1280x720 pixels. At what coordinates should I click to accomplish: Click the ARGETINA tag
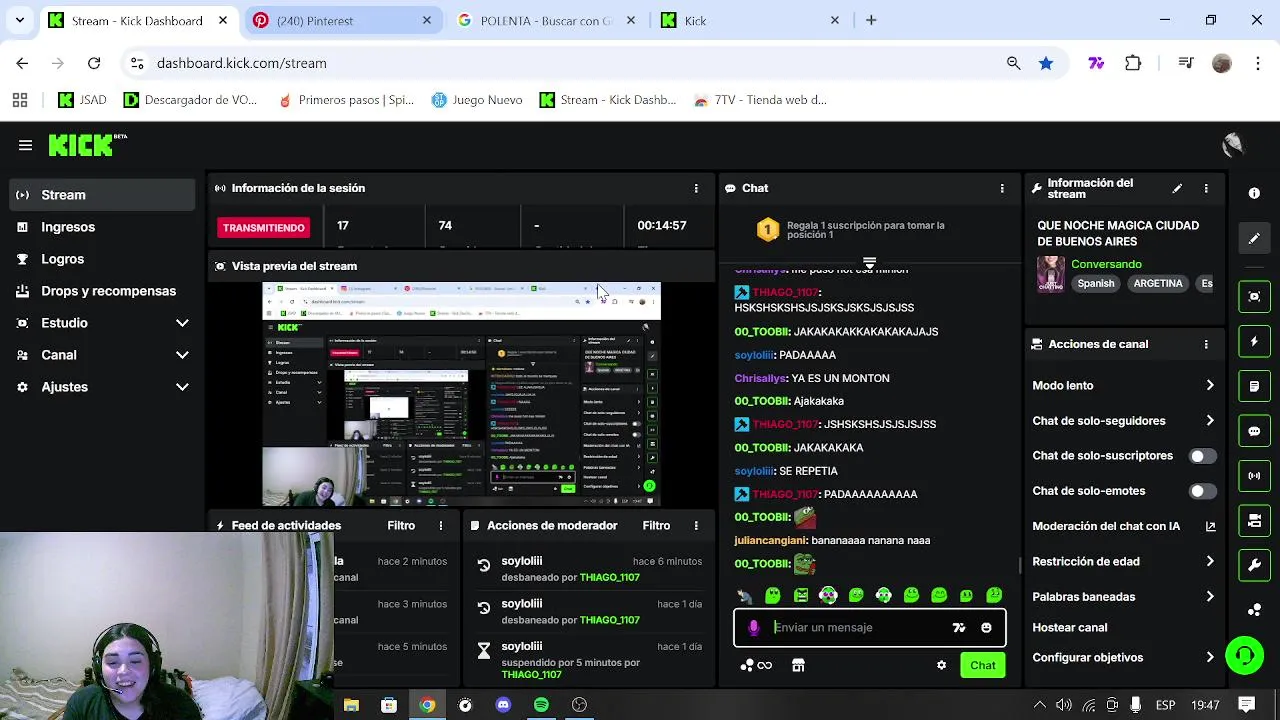1158,283
